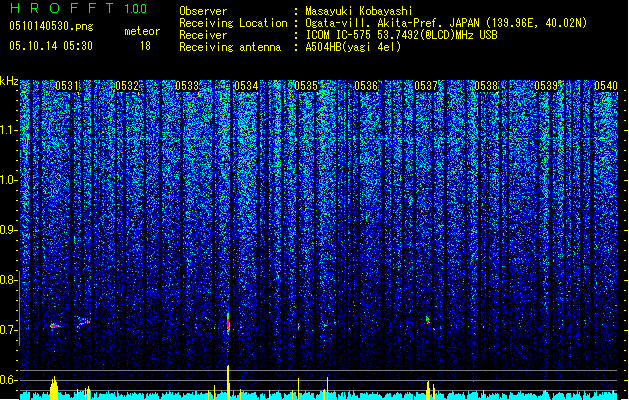Click the 0.8 kHz axis label
629x400 pixels.
click(8, 280)
